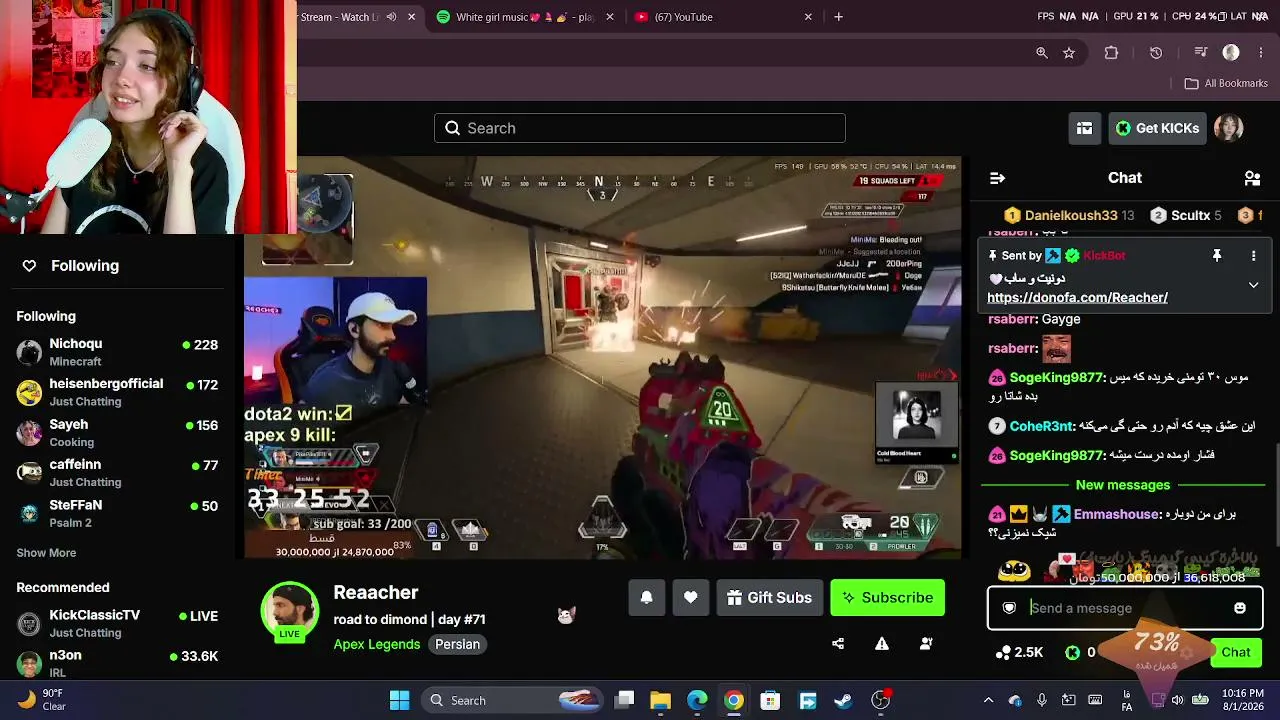1280x720 pixels.
Task: Share the stream via share icon
Action: tap(838, 644)
